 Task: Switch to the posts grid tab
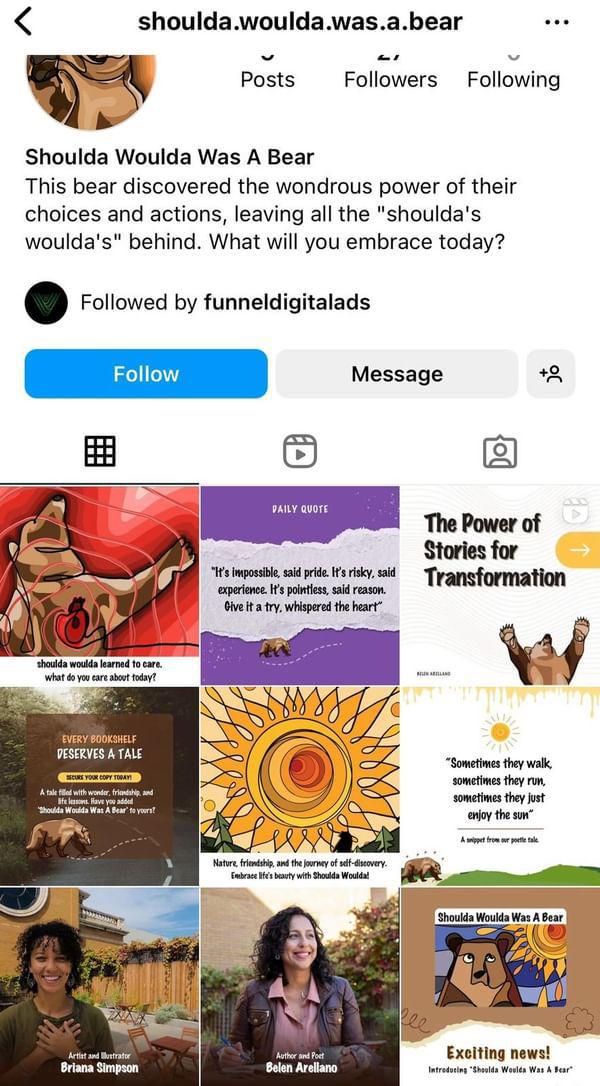(100, 451)
